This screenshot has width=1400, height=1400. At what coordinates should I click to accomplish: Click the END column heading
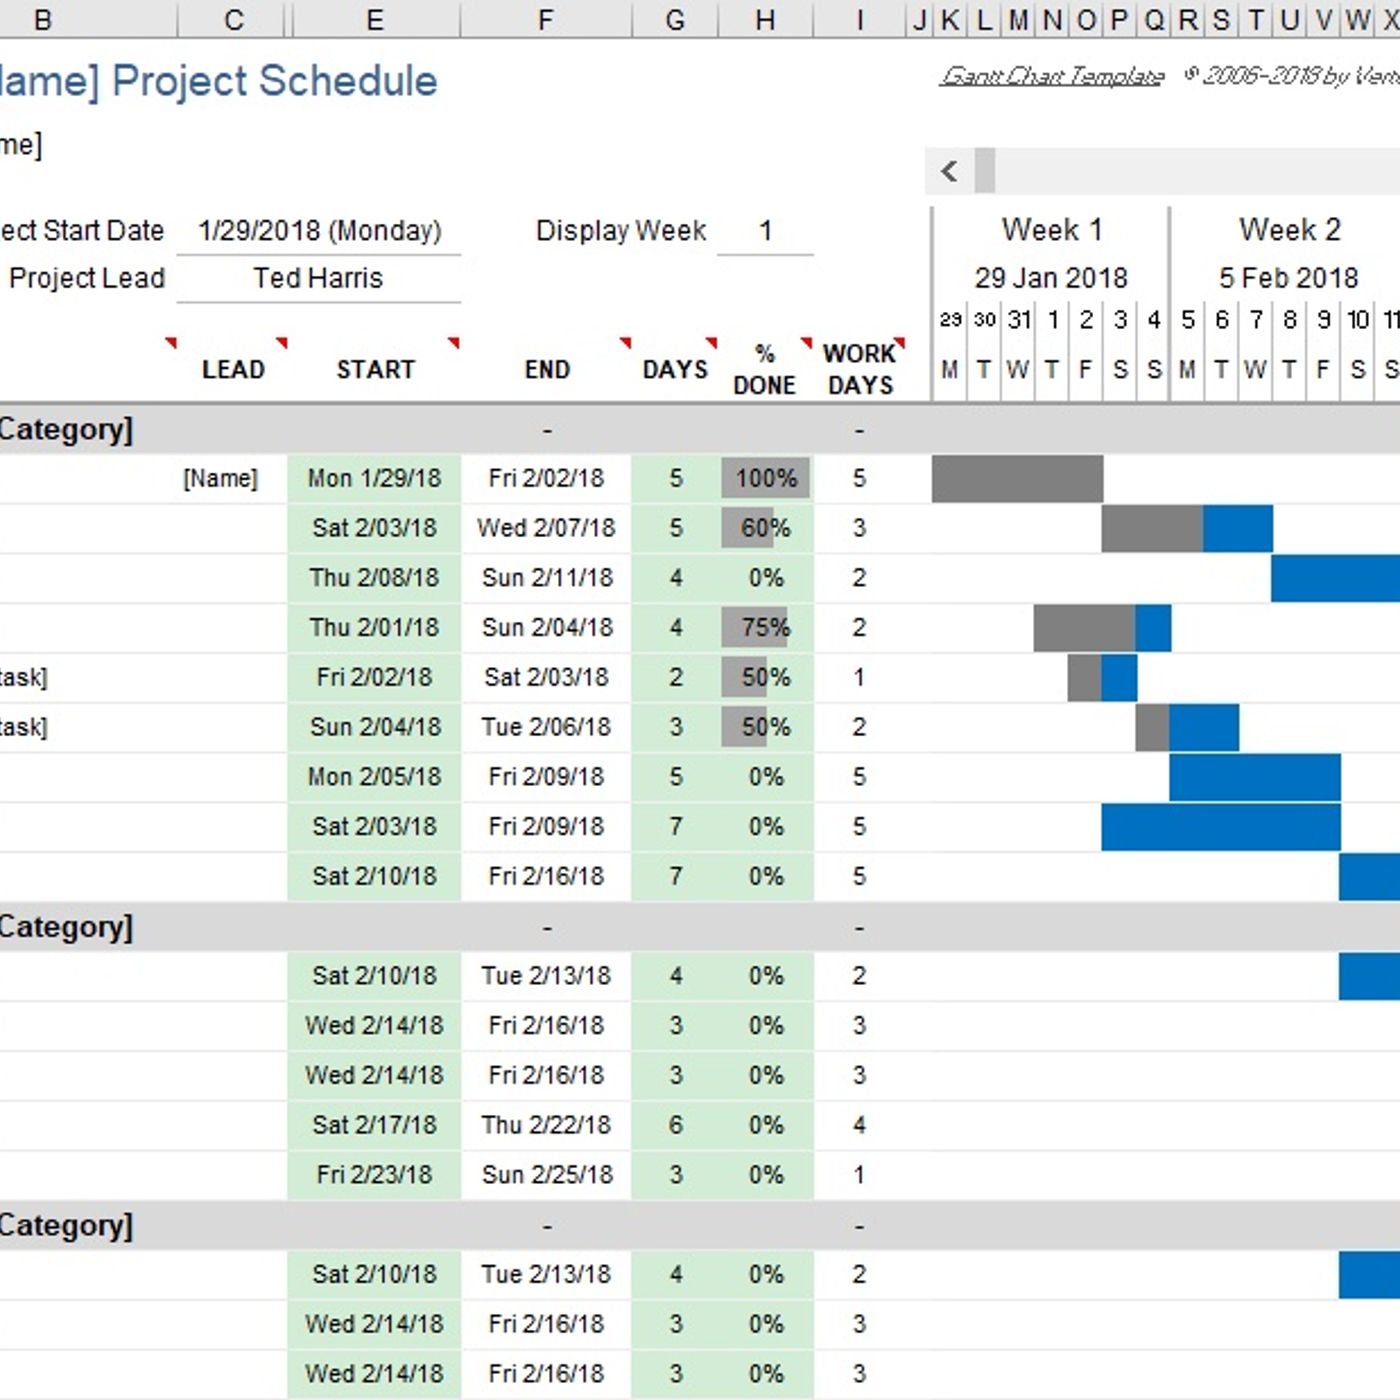(547, 369)
